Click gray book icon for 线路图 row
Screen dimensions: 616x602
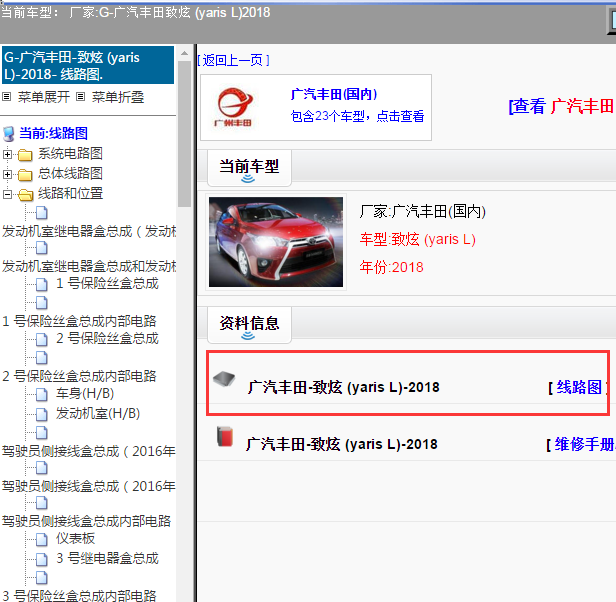coord(224,379)
